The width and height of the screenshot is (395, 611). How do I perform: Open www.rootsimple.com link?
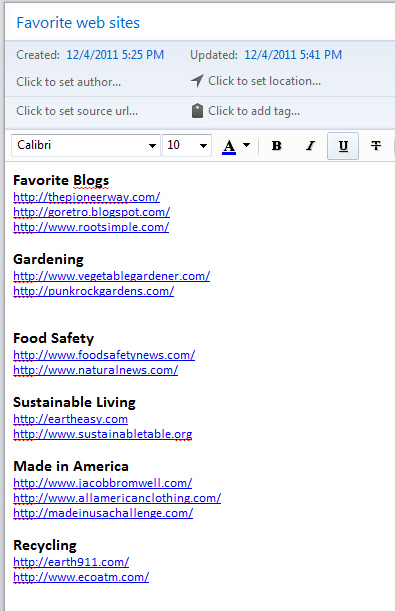[91, 227]
